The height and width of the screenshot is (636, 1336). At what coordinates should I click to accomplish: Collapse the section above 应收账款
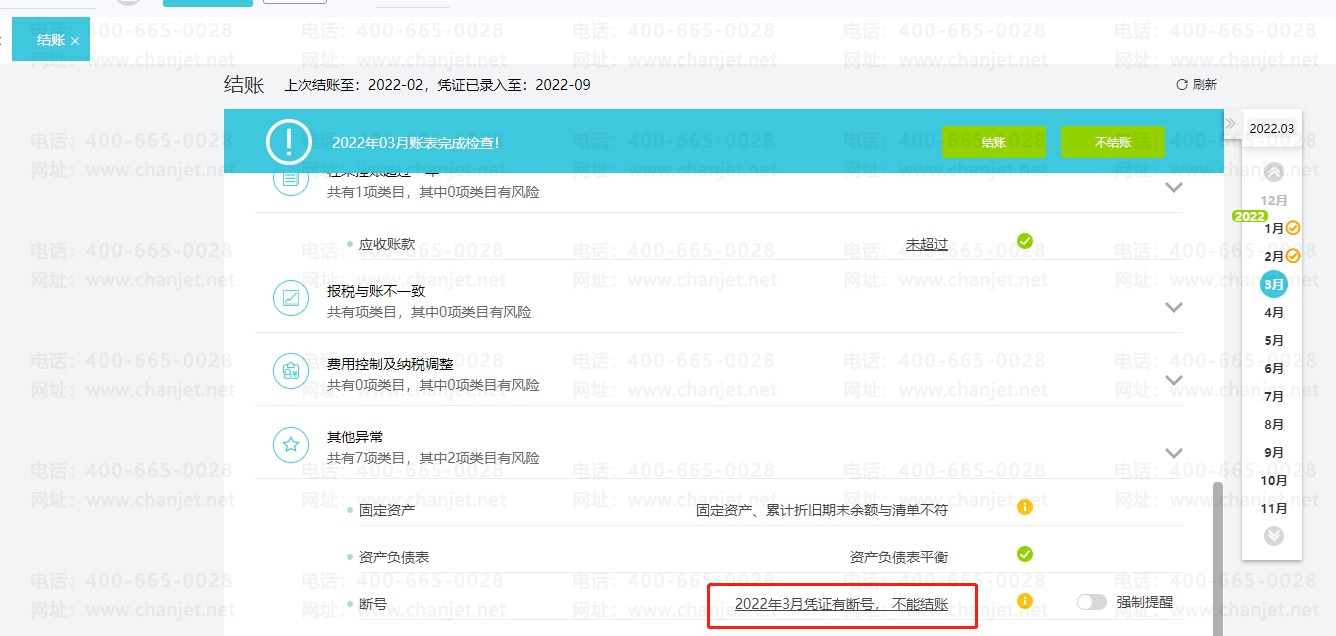[1175, 187]
